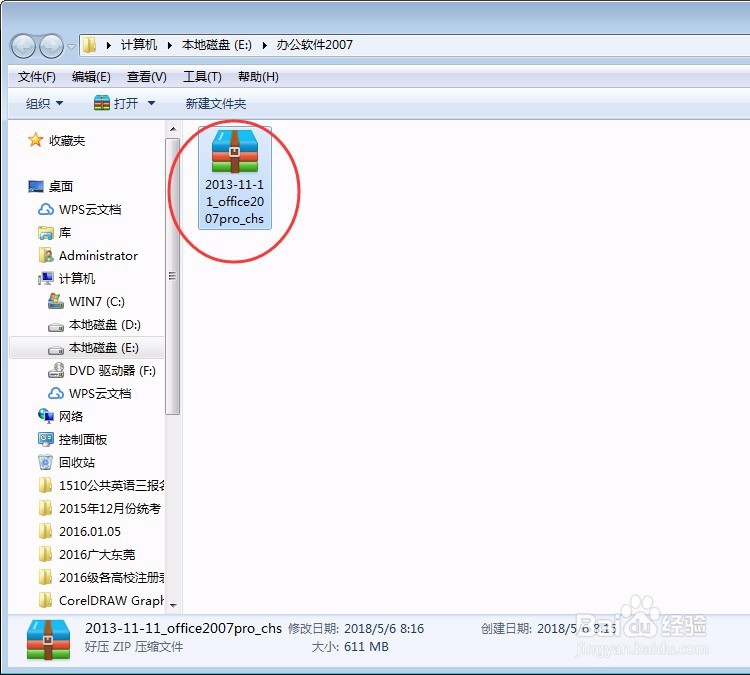The width and height of the screenshot is (750, 675).
Task: Select DVD 驱动器 (F:) in tree
Action: tap(112, 371)
